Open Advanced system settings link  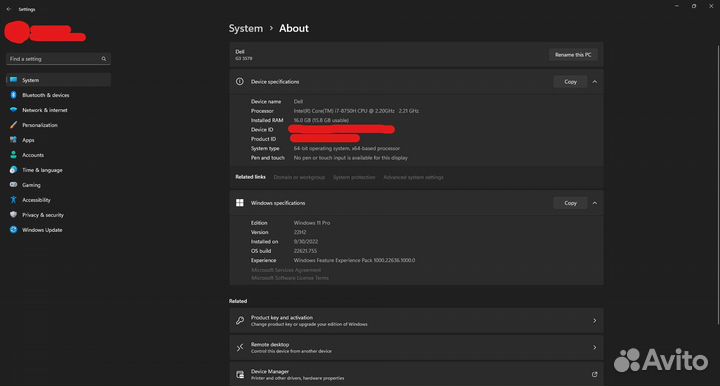[413, 177]
